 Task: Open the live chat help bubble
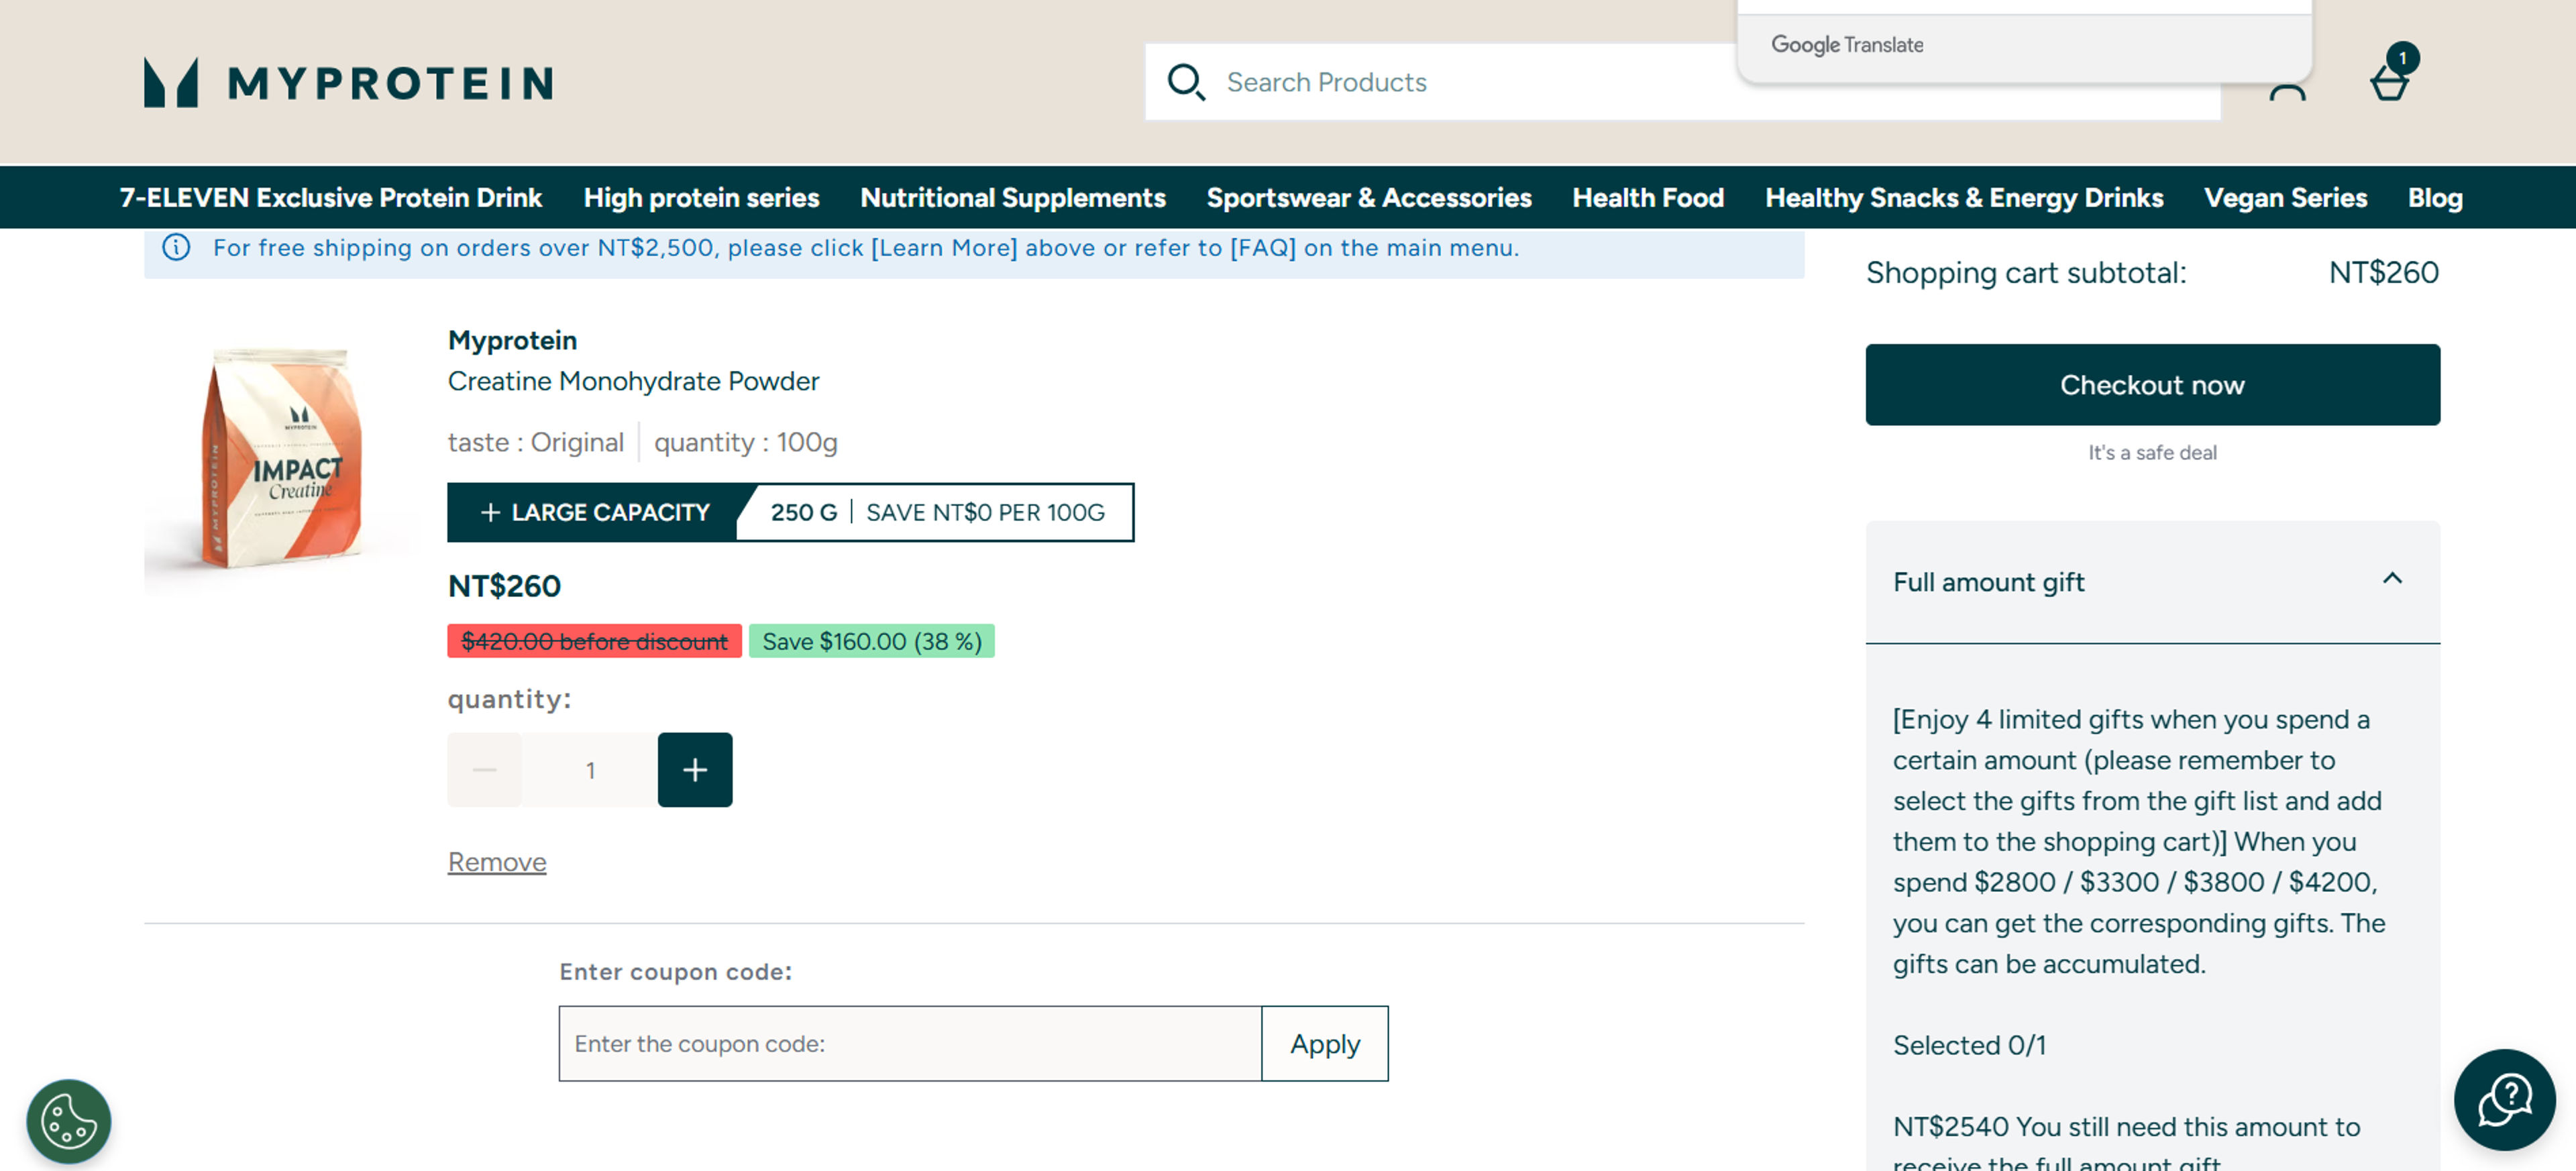2504,1099
